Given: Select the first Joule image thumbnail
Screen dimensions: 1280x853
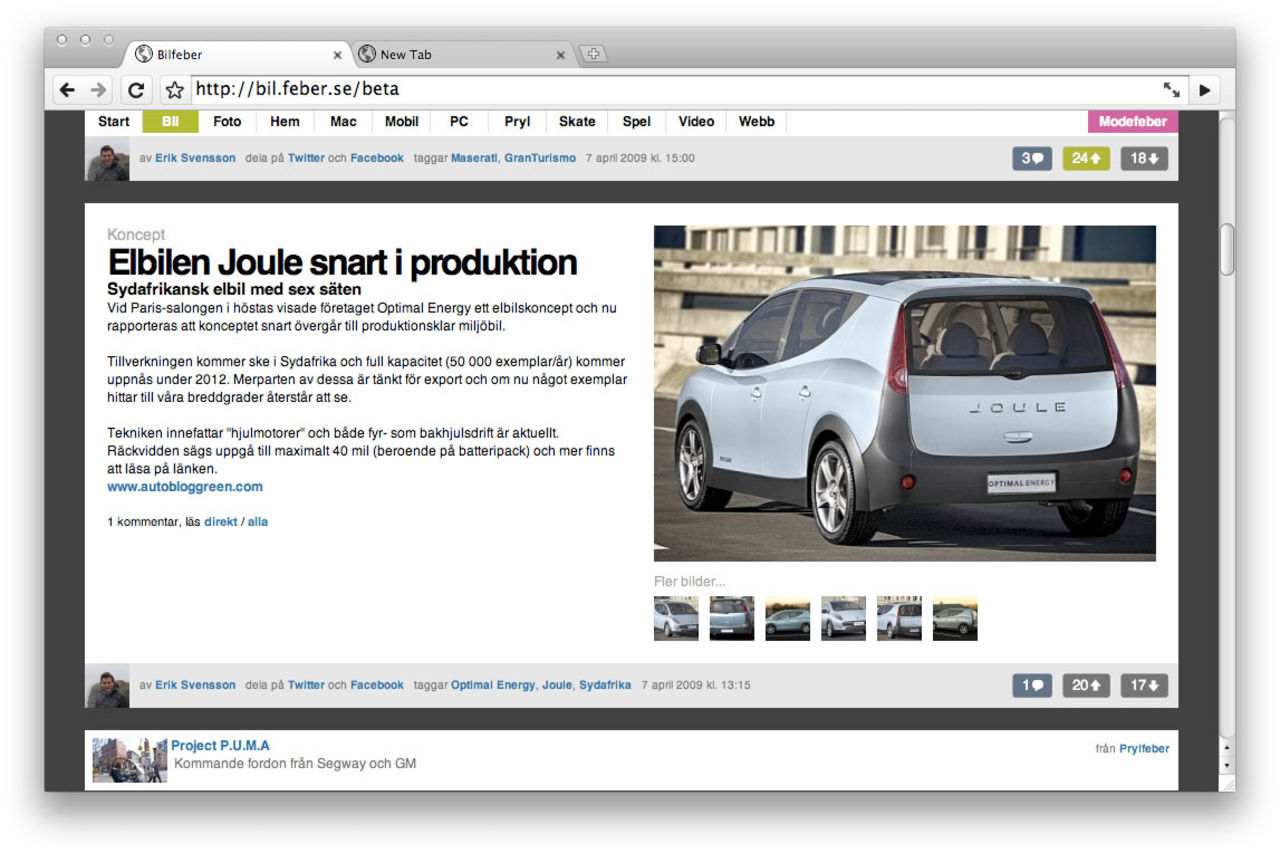Looking at the screenshot, I should click(x=675, y=617).
